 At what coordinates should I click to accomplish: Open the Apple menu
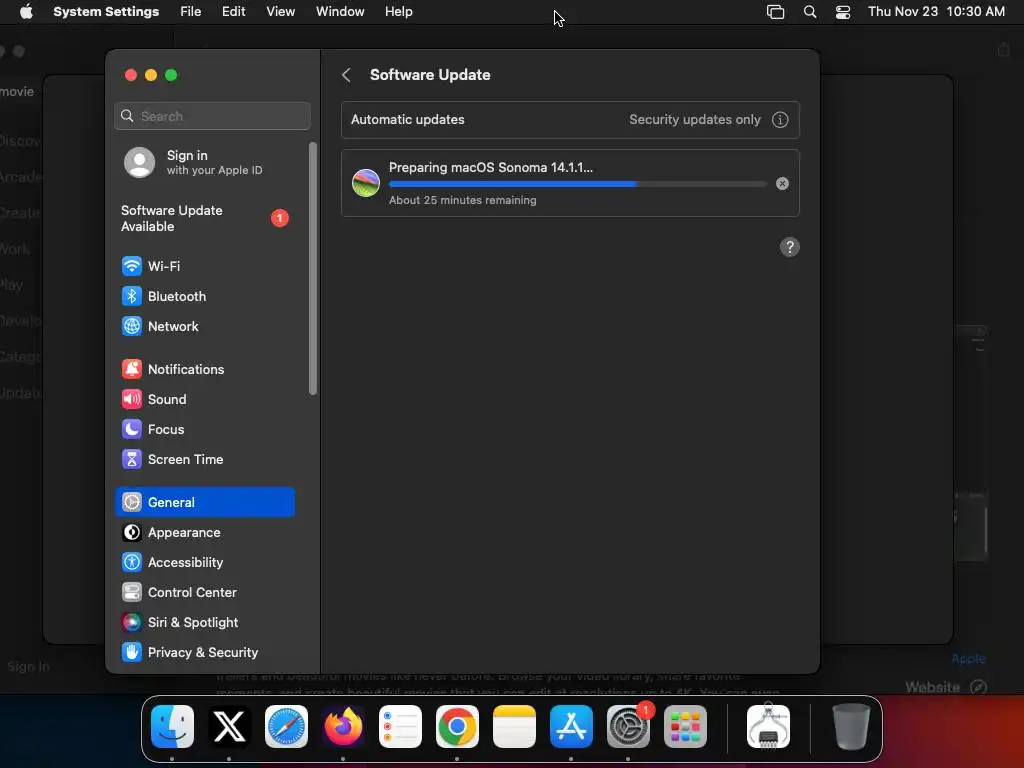pos(26,12)
